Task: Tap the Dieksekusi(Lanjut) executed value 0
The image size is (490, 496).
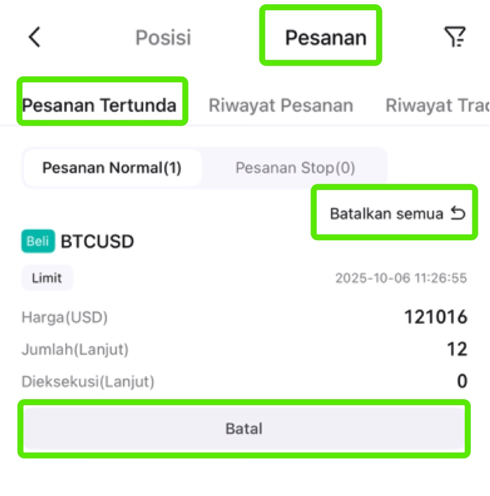Action: pos(462,381)
